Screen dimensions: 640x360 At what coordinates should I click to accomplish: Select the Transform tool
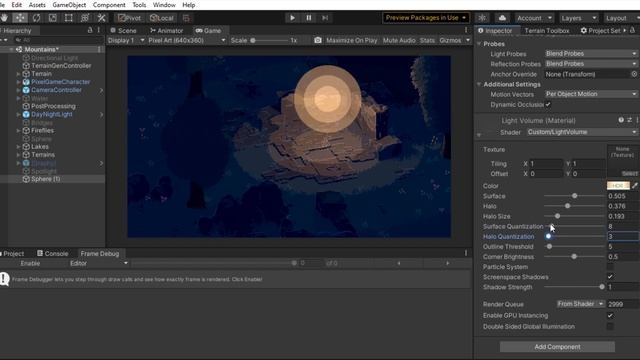coord(85,18)
